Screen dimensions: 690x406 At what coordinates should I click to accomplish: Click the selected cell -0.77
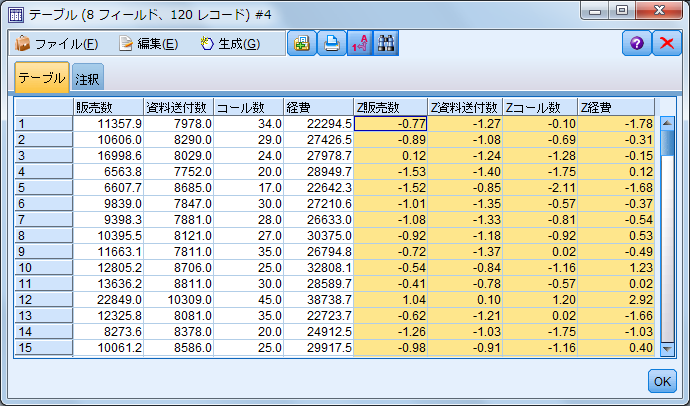pyautogui.click(x=391, y=124)
